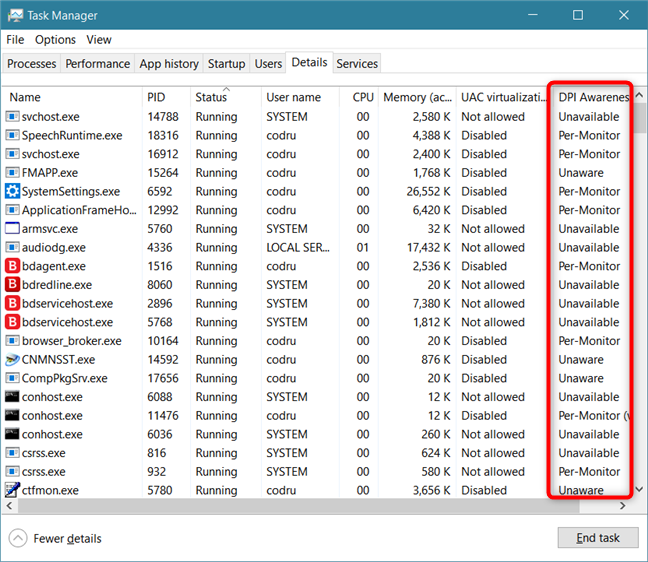Click the FMAPP.exe process icon
This screenshot has width=648, height=562.
(12, 172)
